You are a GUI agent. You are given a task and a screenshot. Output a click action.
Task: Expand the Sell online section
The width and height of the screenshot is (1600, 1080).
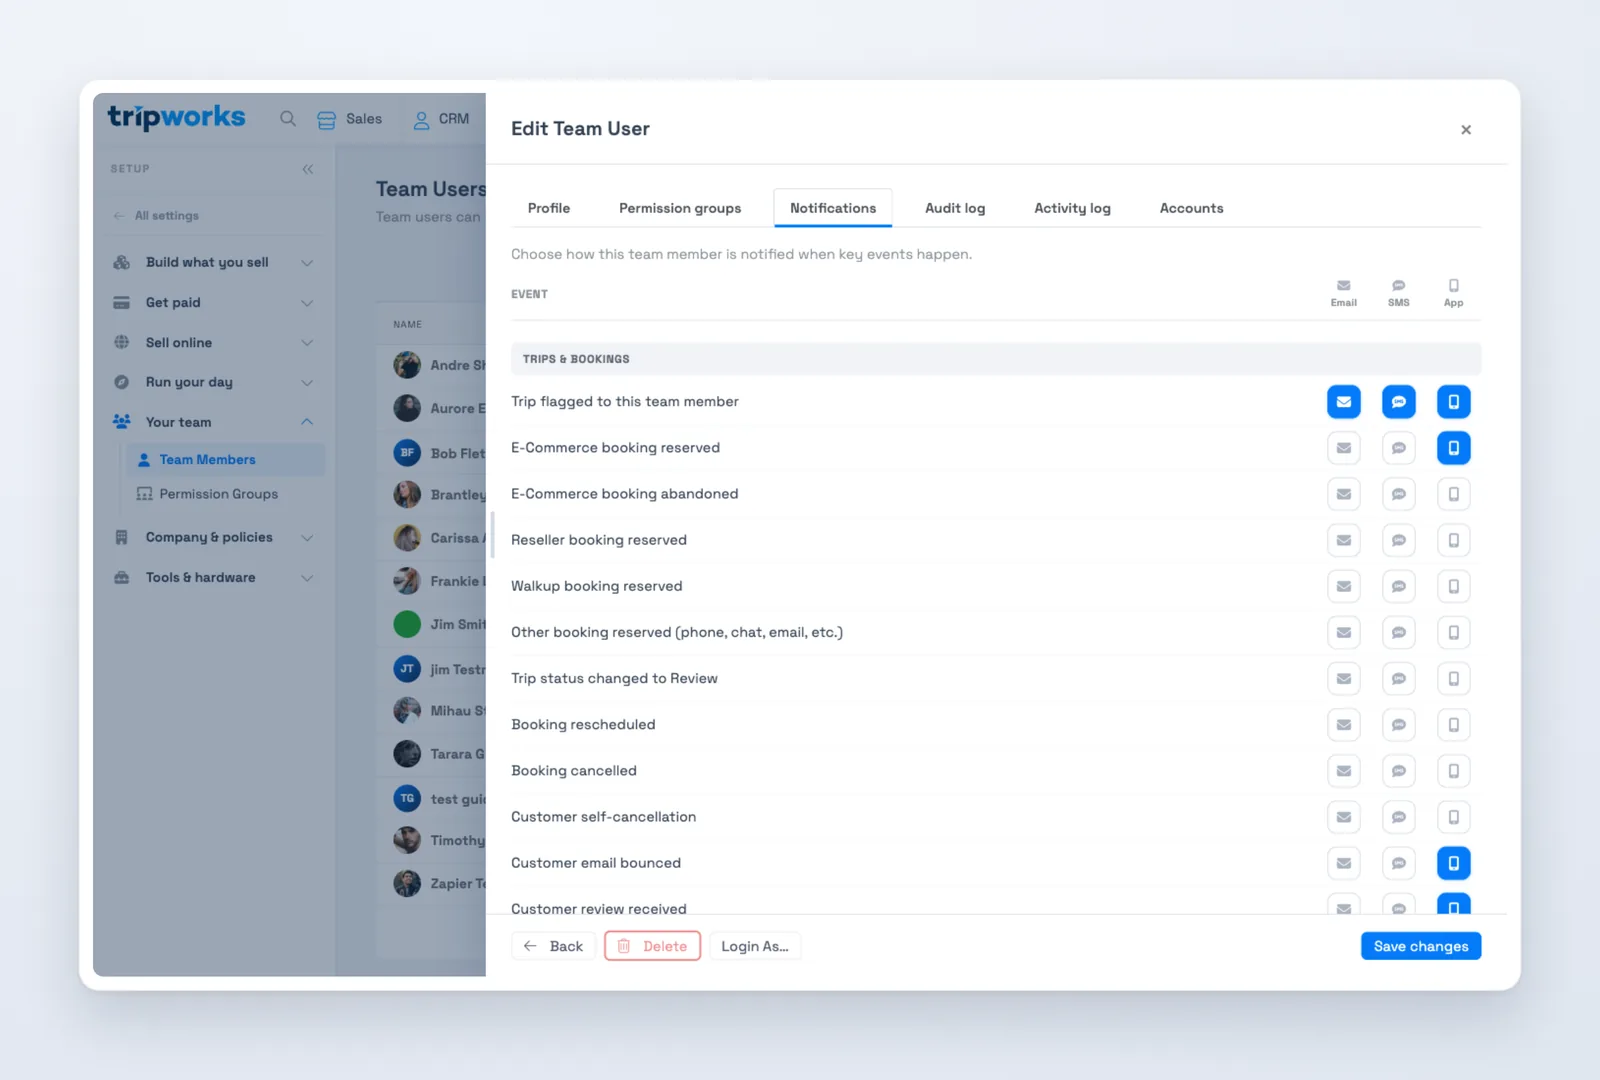(307, 343)
